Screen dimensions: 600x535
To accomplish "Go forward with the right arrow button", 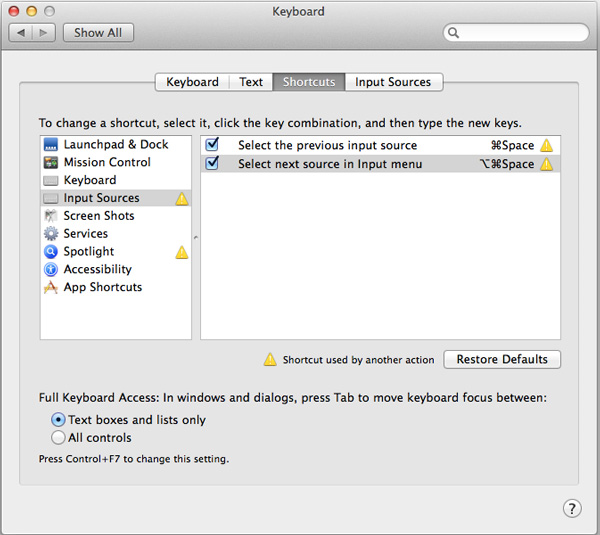I will (x=44, y=33).
